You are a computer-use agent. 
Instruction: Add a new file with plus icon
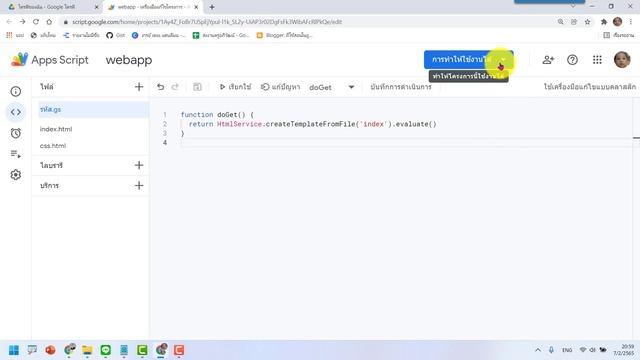(139, 87)
